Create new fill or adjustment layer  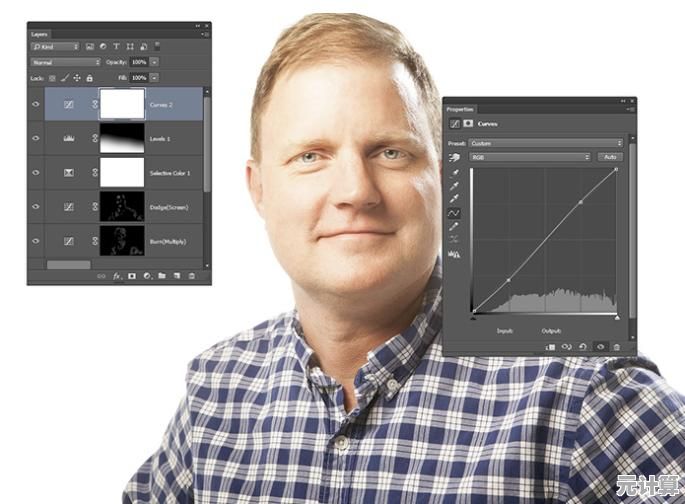pyautogui.click(x=147, y=276)
